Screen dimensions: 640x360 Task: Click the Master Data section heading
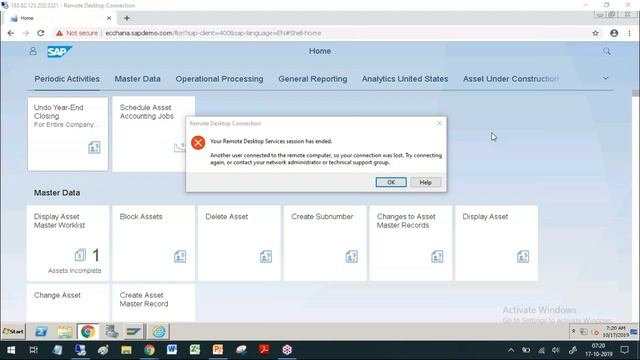(x=57, y=193)
